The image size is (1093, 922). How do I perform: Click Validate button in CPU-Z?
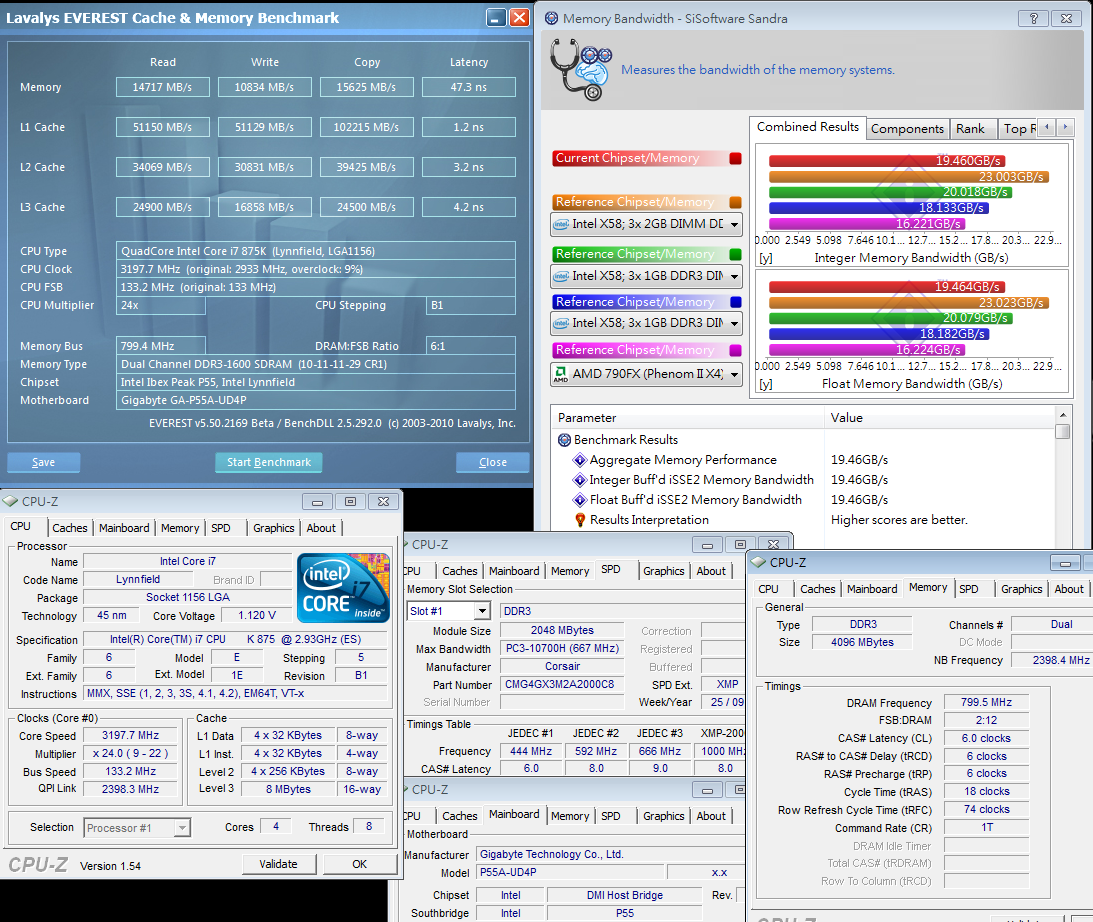point(279,864)
